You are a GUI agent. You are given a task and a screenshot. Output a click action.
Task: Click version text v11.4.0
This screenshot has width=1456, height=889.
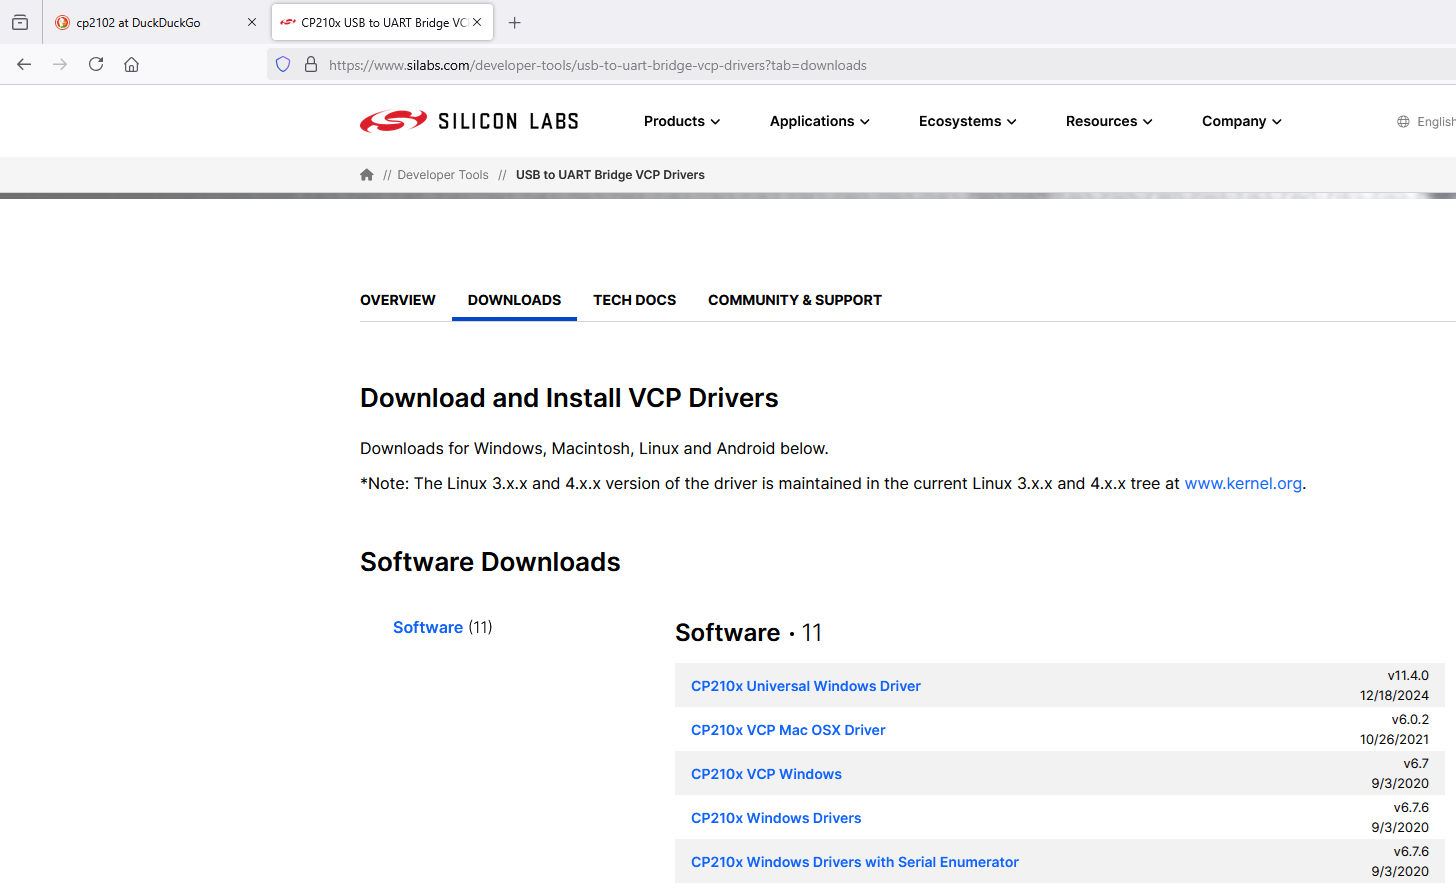point(1408,675)
